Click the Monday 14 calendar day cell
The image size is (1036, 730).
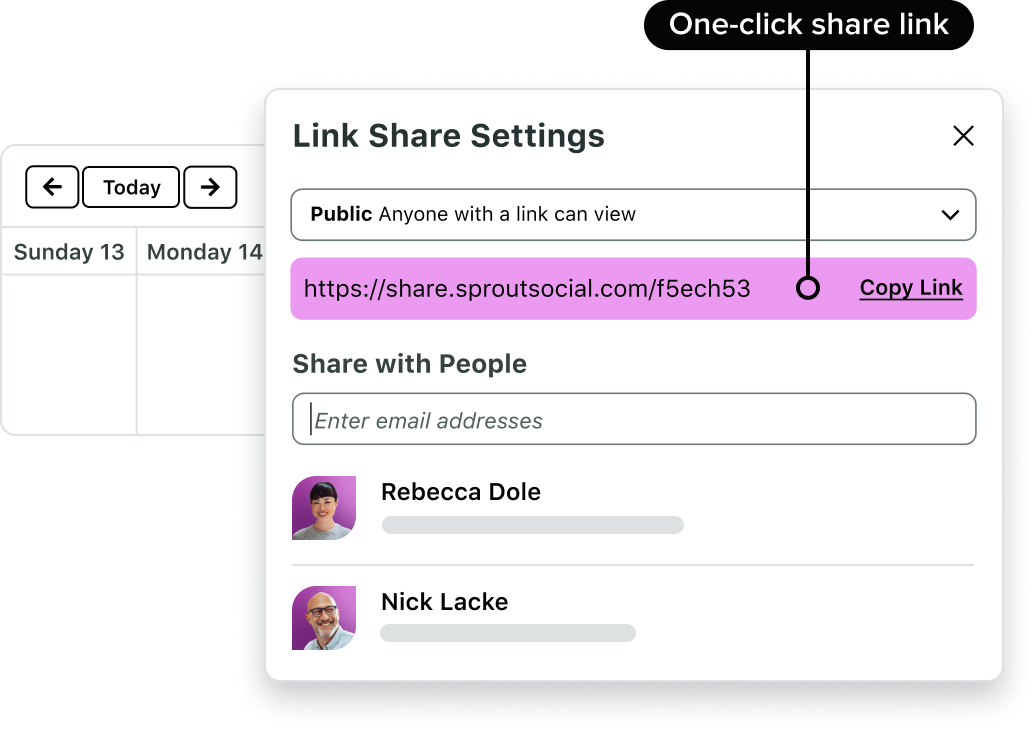(200, 353)
